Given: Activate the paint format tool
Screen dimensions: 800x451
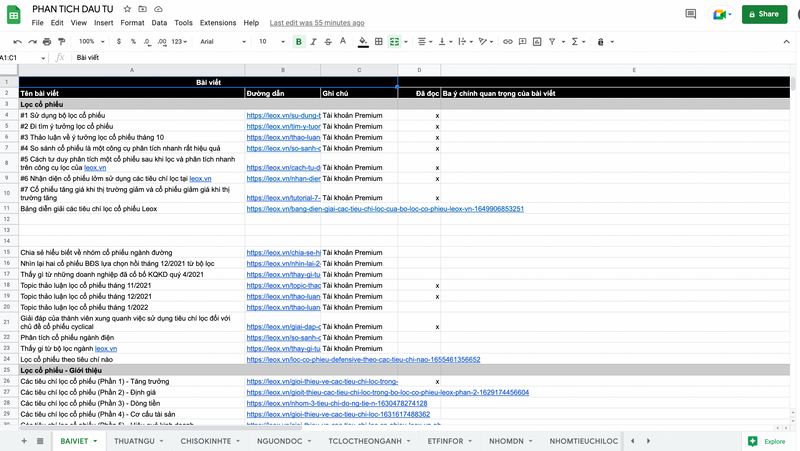Looking at the screenshot, I should (x=62, y=42).
